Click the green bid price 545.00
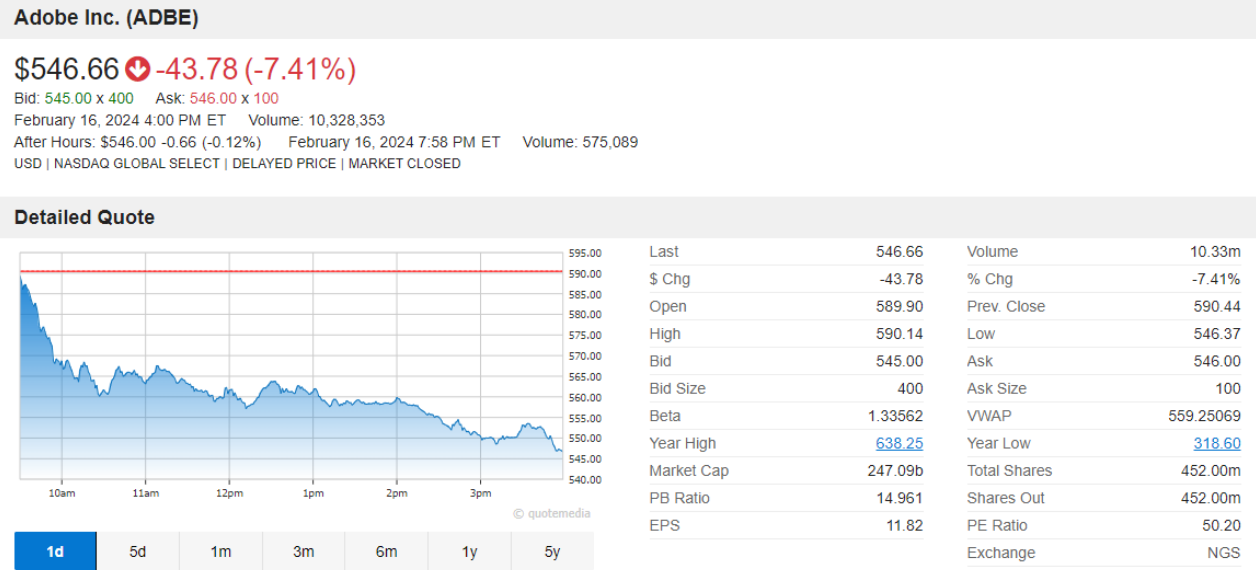 coord(68,98)
